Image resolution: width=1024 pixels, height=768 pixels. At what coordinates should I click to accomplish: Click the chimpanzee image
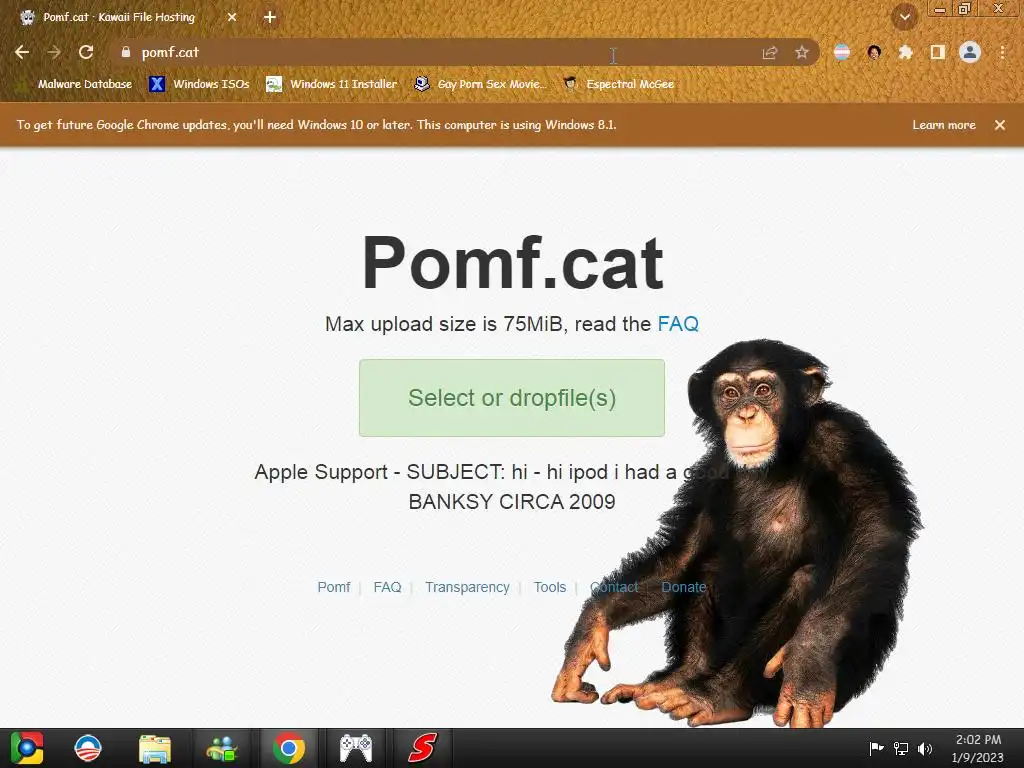coord(738,532)
